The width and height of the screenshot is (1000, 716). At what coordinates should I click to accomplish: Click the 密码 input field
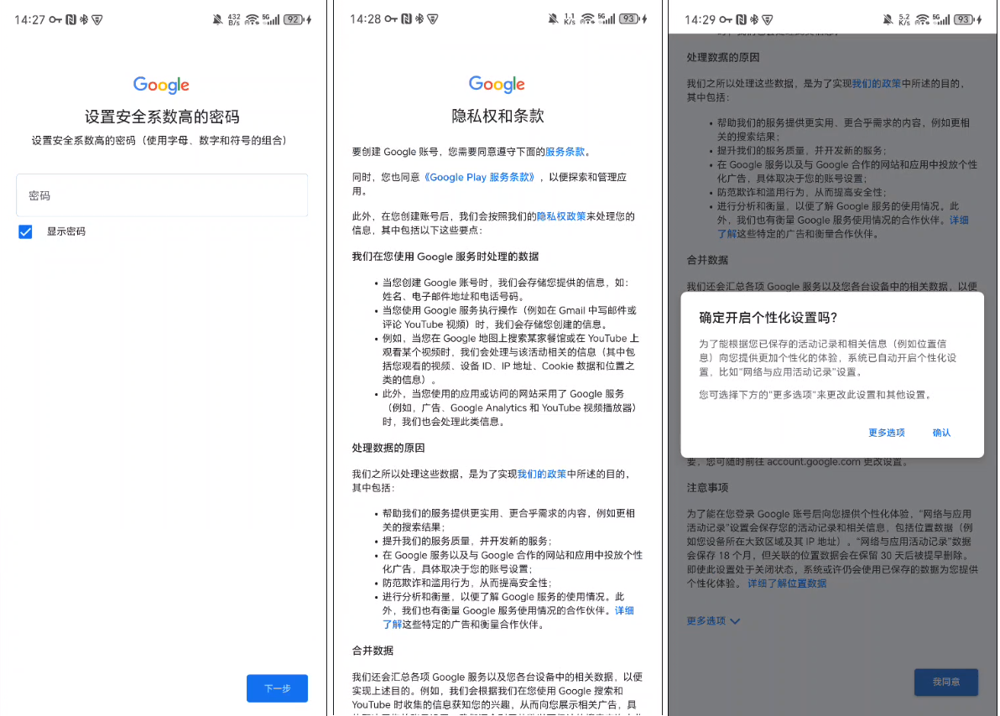pyautogui.click(x=161, y=196)
